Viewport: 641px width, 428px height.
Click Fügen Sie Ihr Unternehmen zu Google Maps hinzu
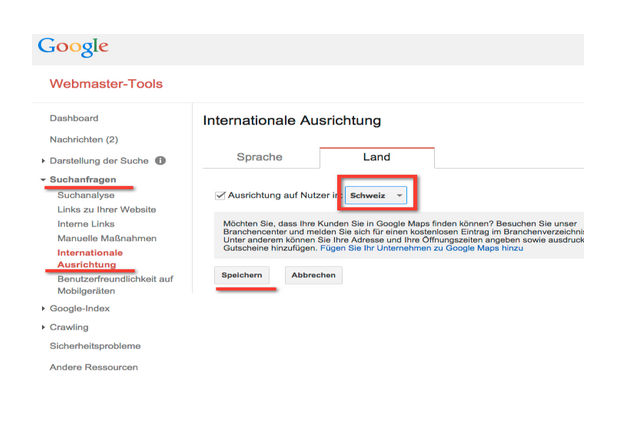421,248
